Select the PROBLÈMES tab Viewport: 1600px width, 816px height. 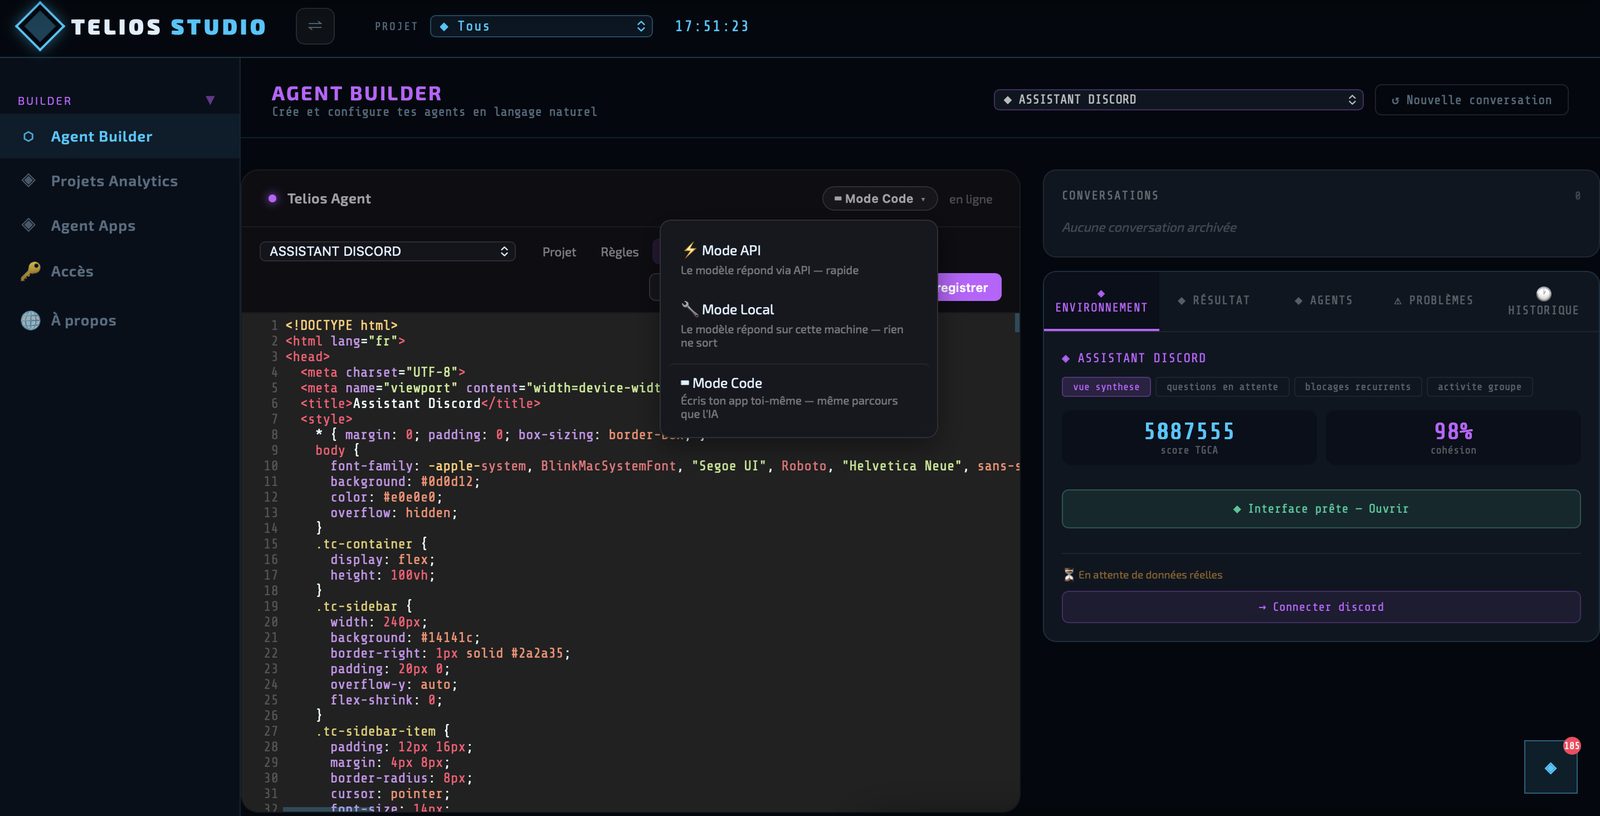[1433, 300]
